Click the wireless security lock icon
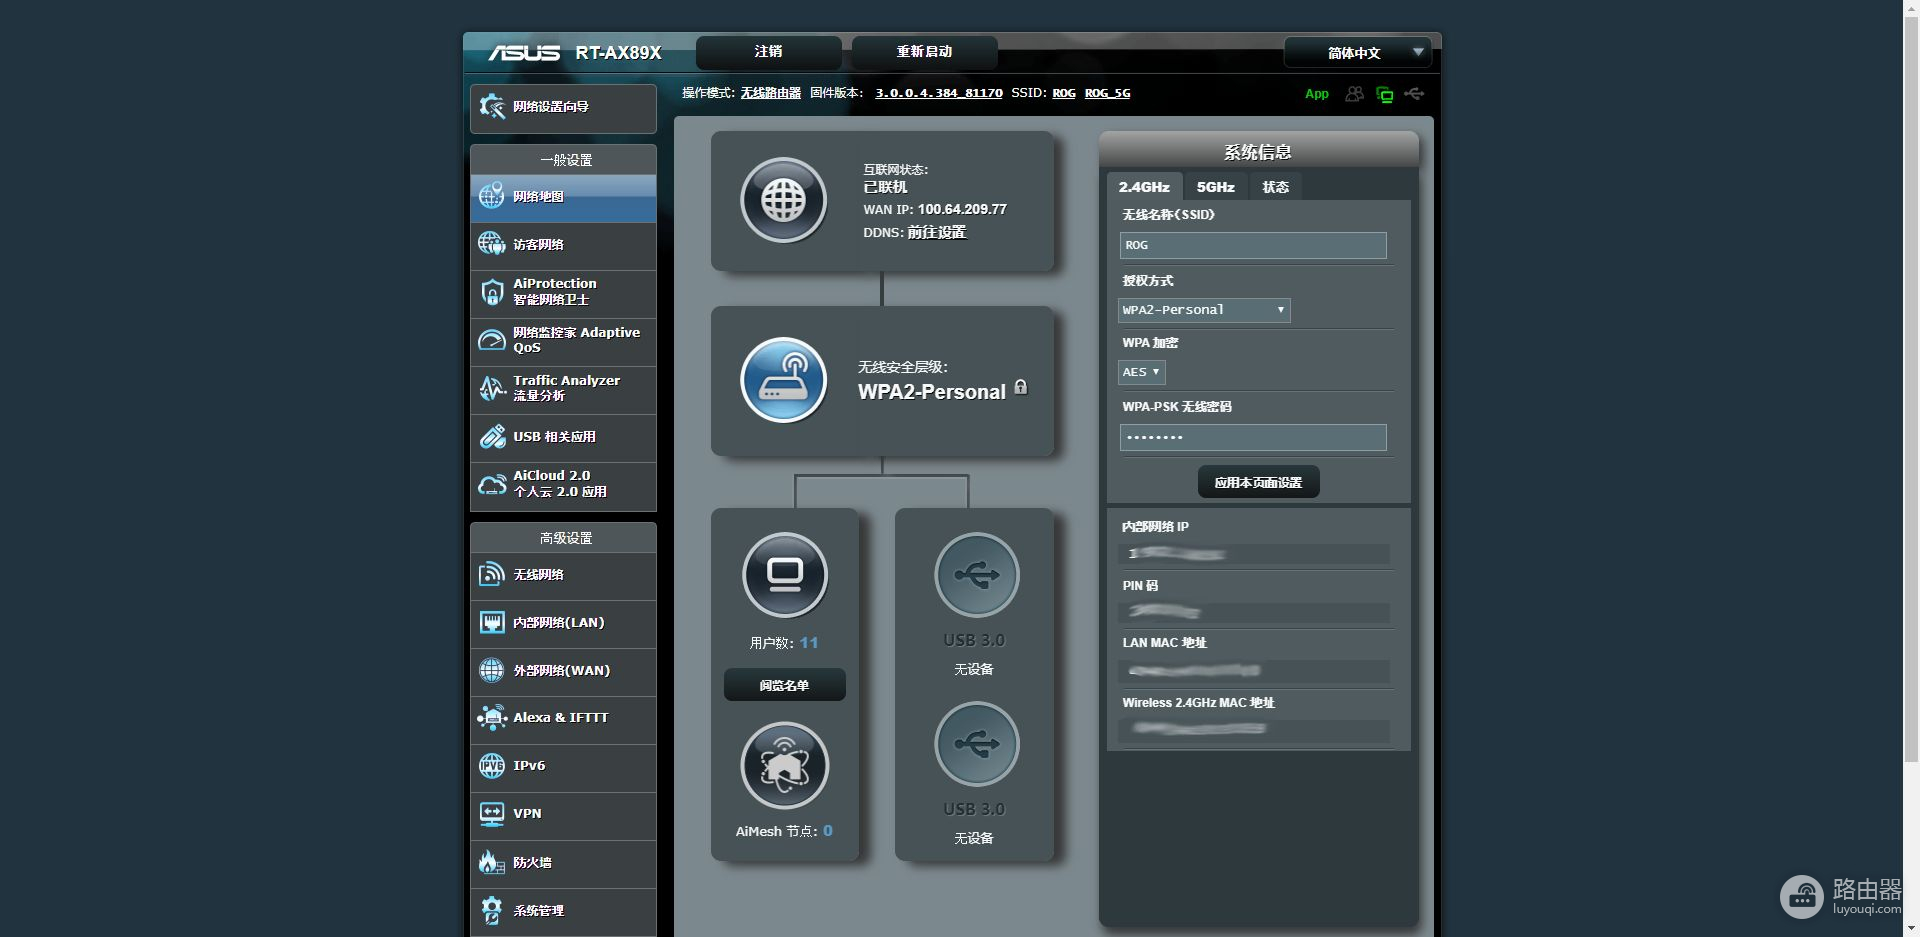1920x937 pixels. (x=1021, y=387)
